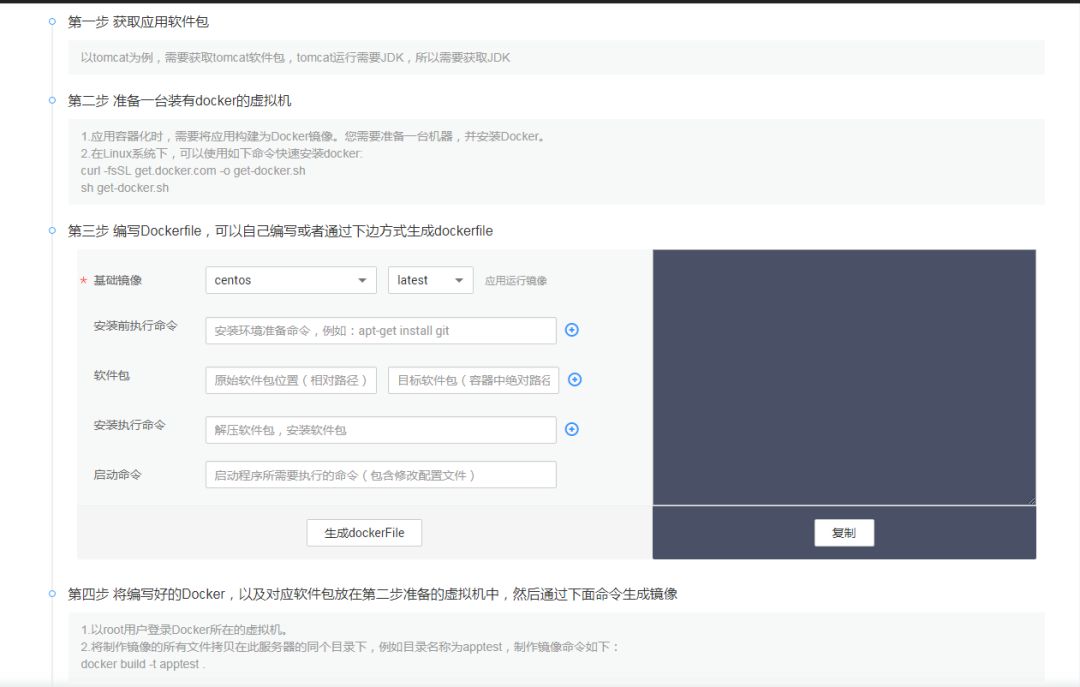1080x687 pixels.
Task: Focus the 原始软件包位置 input field
Action: pyautogui.click(x=291, y=380)
